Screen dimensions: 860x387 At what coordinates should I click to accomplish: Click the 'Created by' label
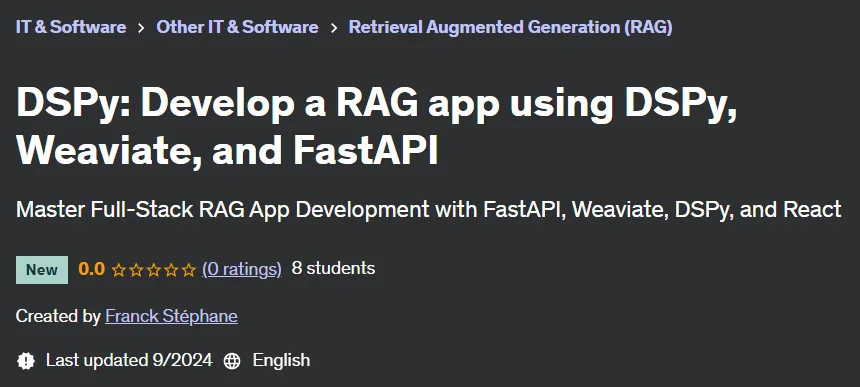point(58,316)
